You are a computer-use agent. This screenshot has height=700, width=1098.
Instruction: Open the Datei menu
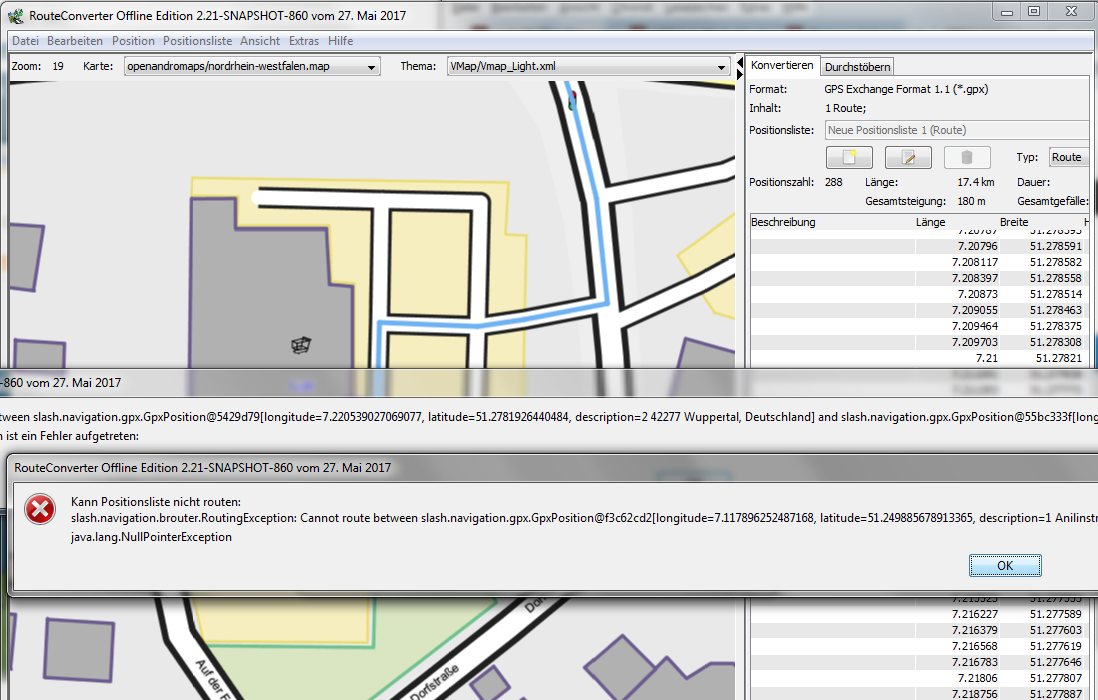pos(25,41)
